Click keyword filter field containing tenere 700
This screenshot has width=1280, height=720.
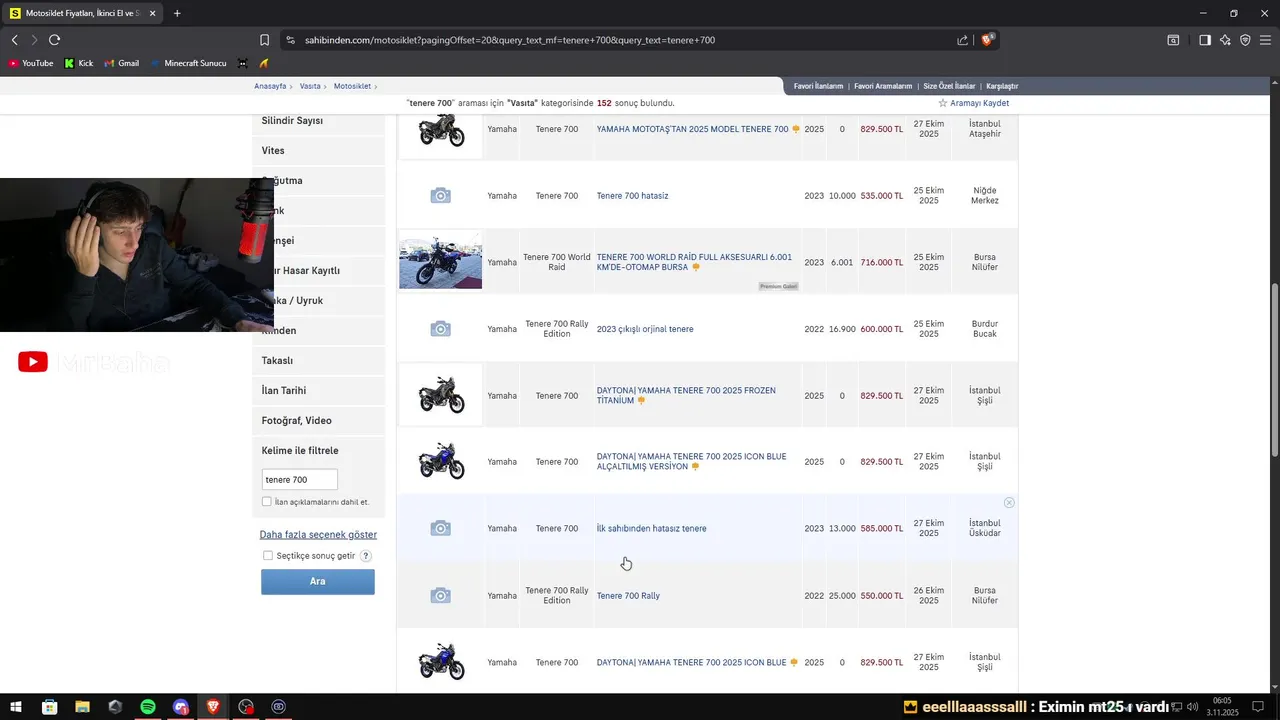tap(299, 480)
